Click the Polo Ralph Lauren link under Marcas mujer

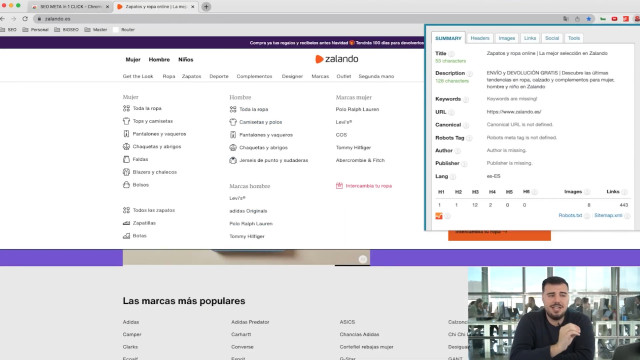pyautogui.click(x=357, y=109)
